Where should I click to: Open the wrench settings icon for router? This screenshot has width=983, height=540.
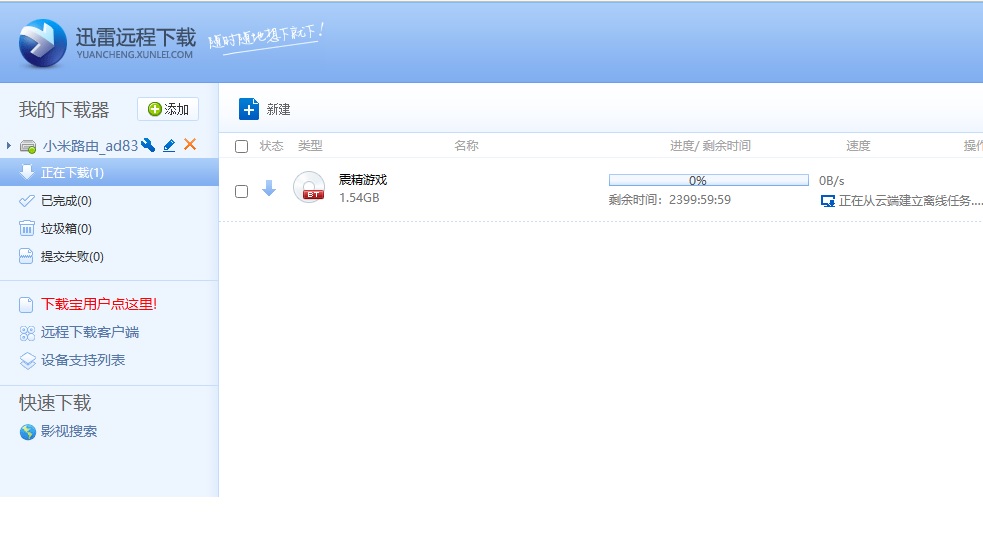tap(148, 145)
